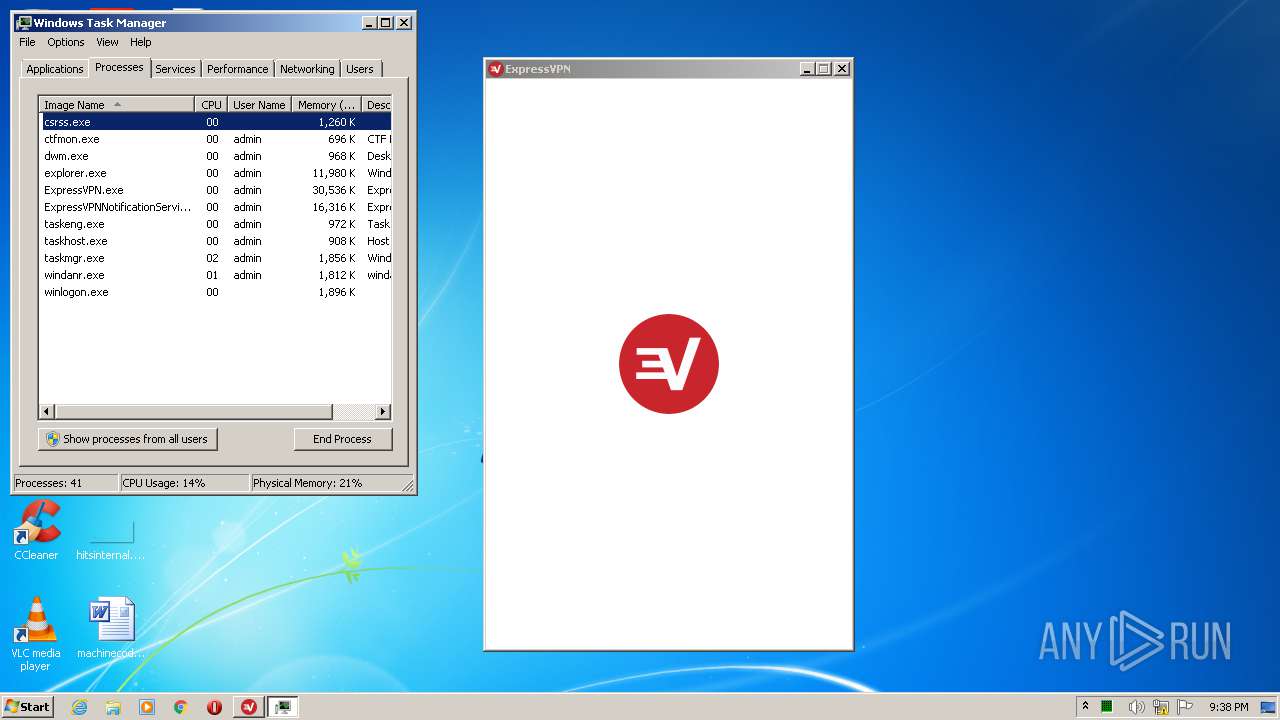Select the taskhost.exe process
The width and height of the screenshot is (1280, 720).
[x=215, y=241]
